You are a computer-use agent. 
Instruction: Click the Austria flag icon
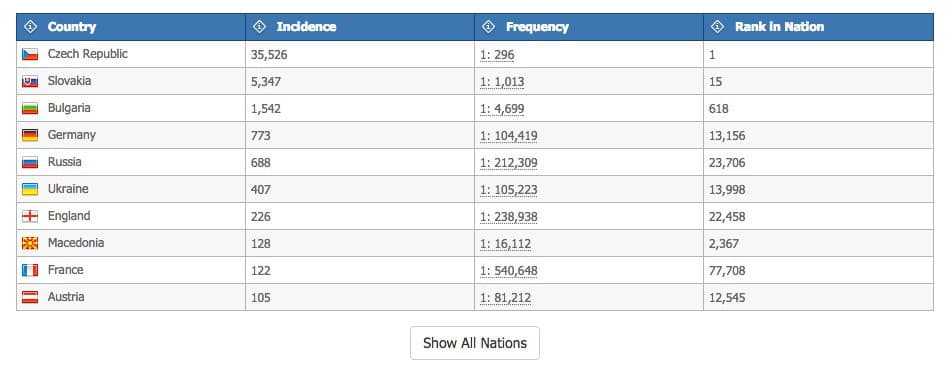click(x=30, y=297)
